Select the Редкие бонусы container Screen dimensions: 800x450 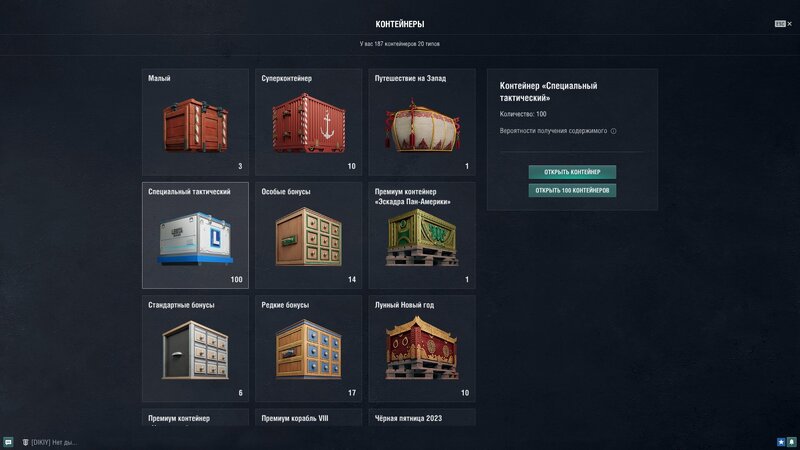click(x=309, y=349)
